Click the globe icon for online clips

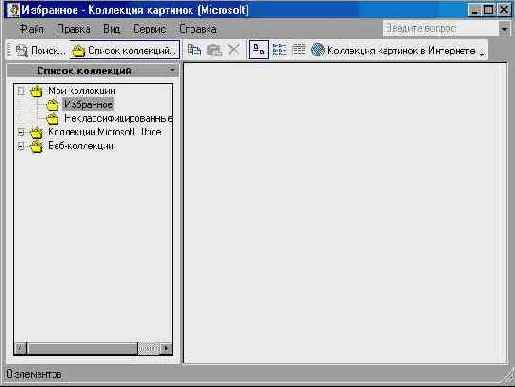(x=318, y=50)
